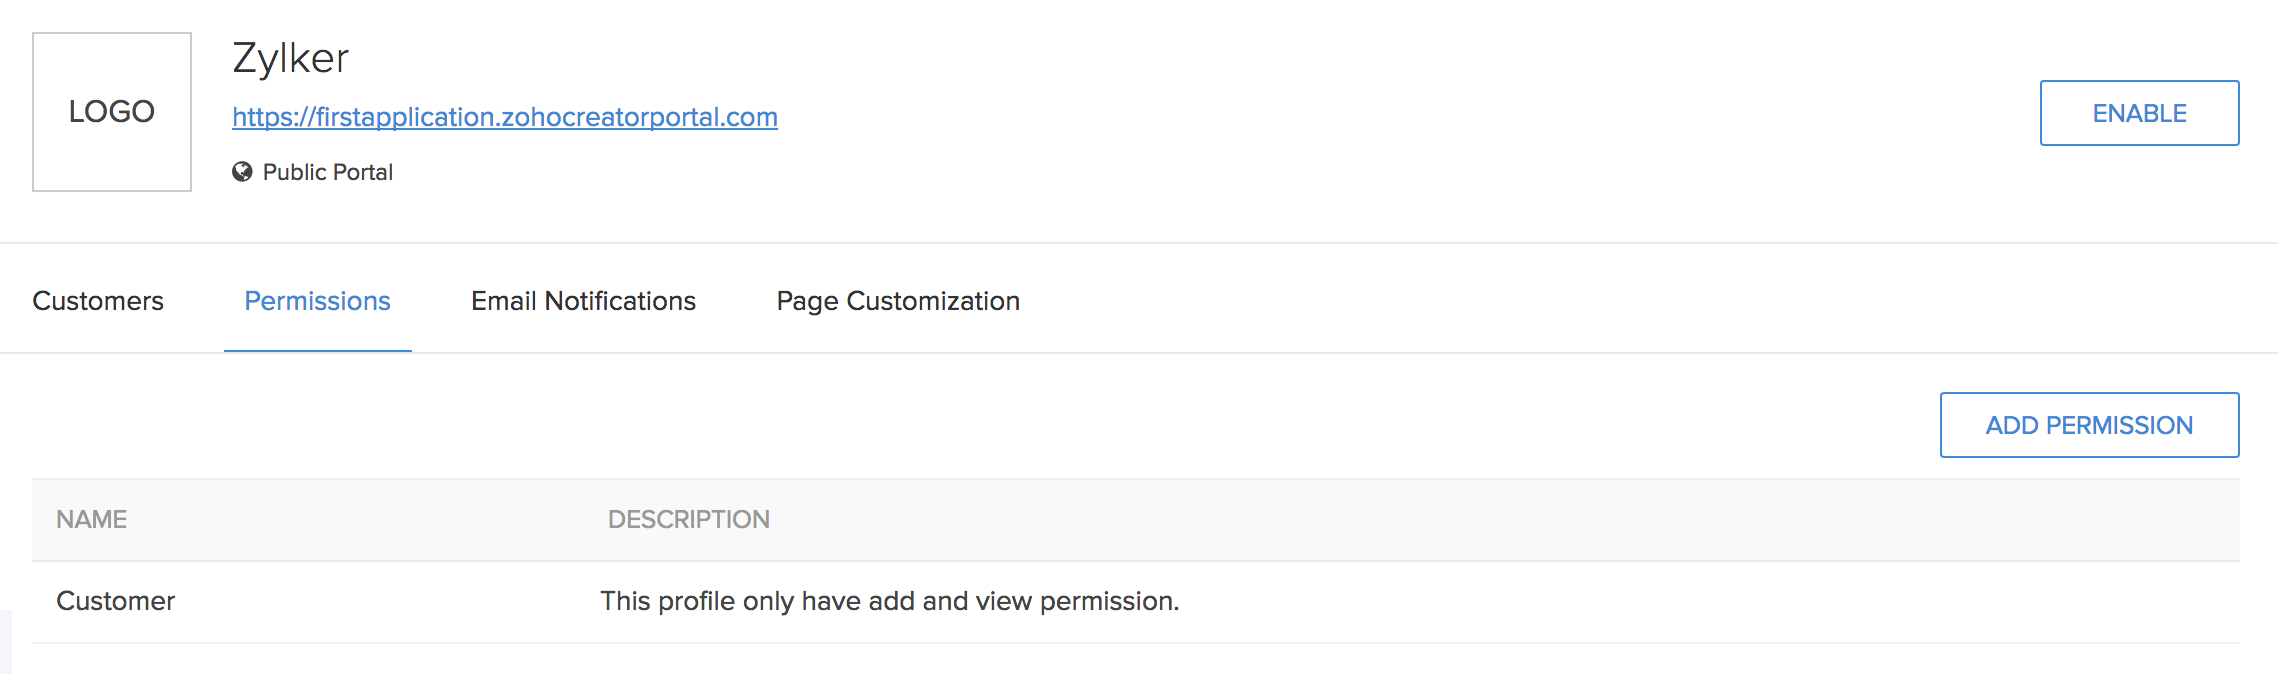This screenshot has width=2278, height=674.
Task: Open the Email Notifications tab
Action: click(x=583, y=301)
